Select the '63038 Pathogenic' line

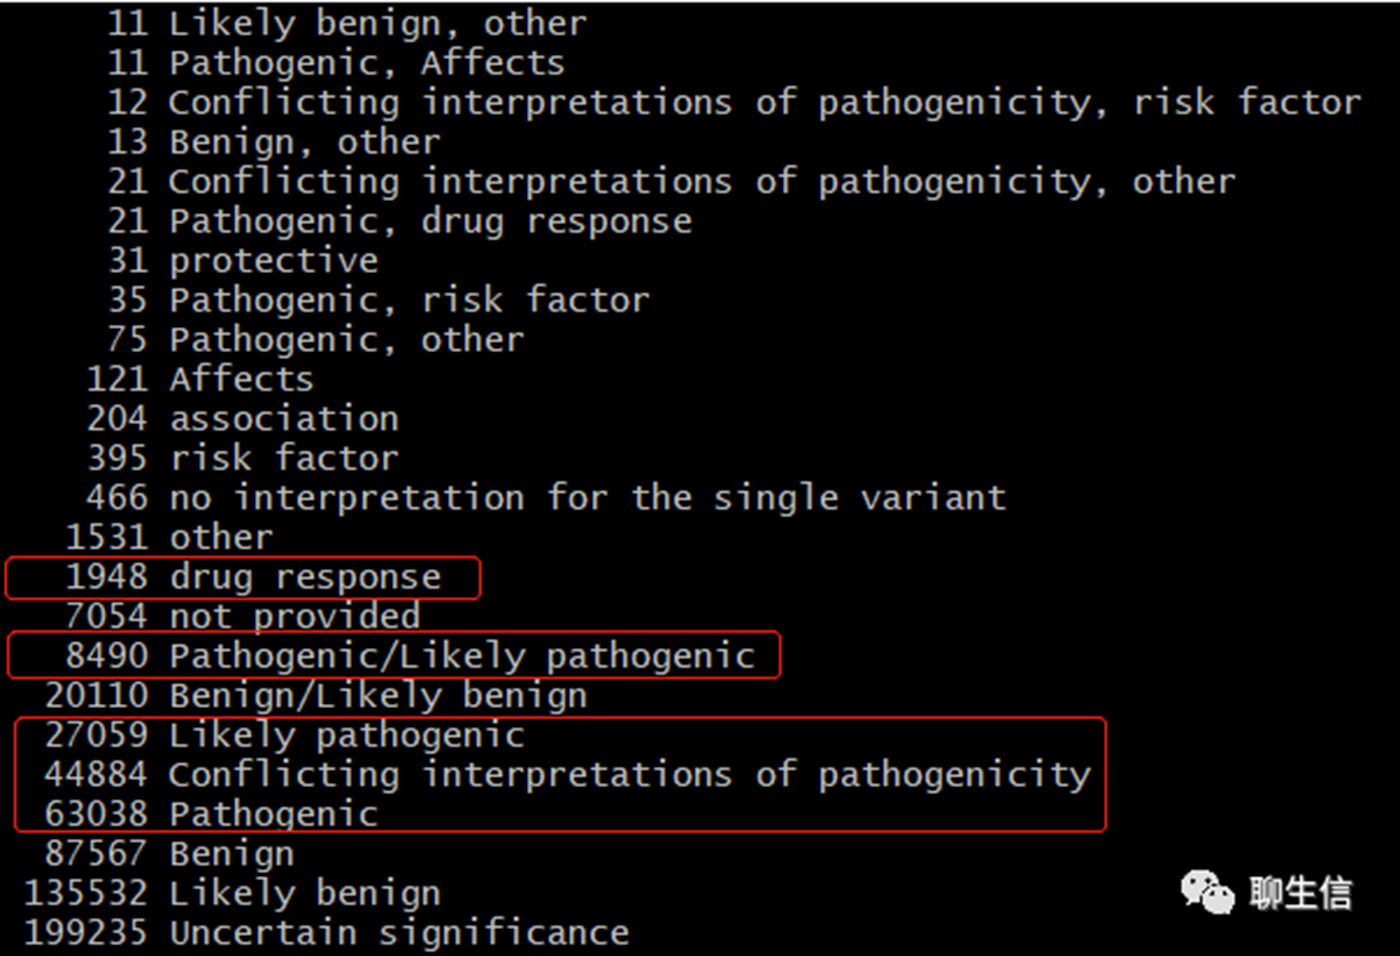211,814
